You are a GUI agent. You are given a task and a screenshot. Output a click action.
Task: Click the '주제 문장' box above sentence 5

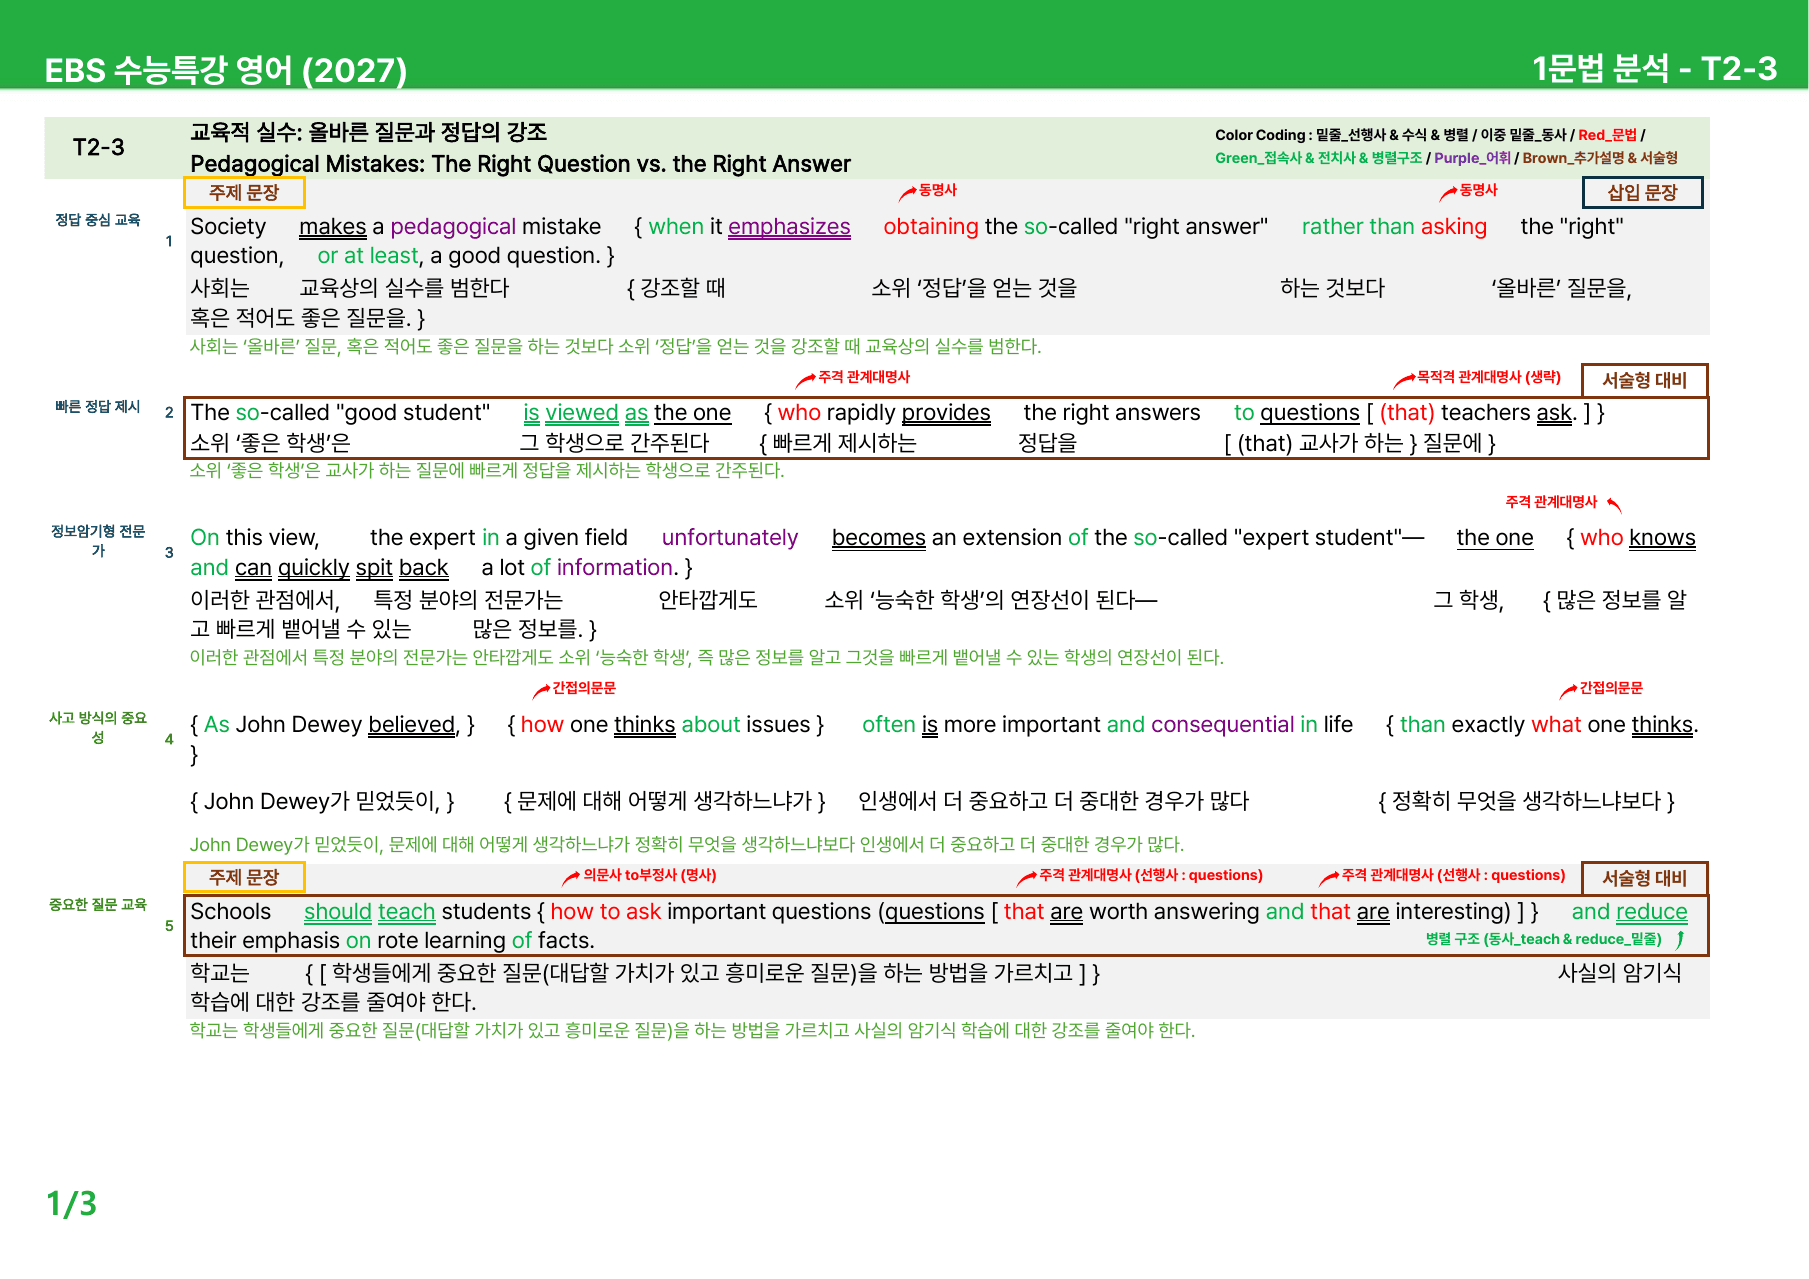(244, 877)
